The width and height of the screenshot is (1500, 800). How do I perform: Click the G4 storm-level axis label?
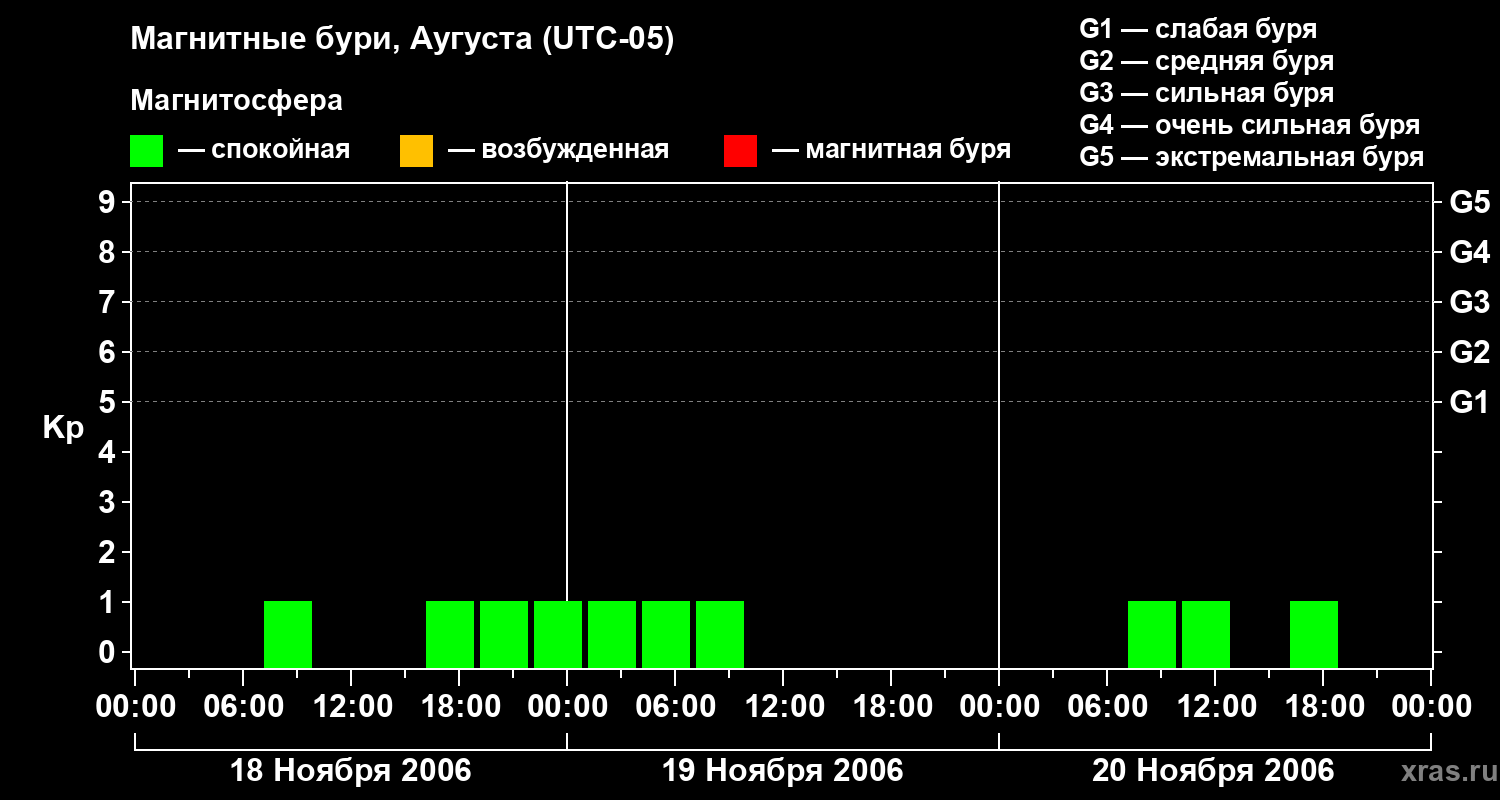[1469, 252]
